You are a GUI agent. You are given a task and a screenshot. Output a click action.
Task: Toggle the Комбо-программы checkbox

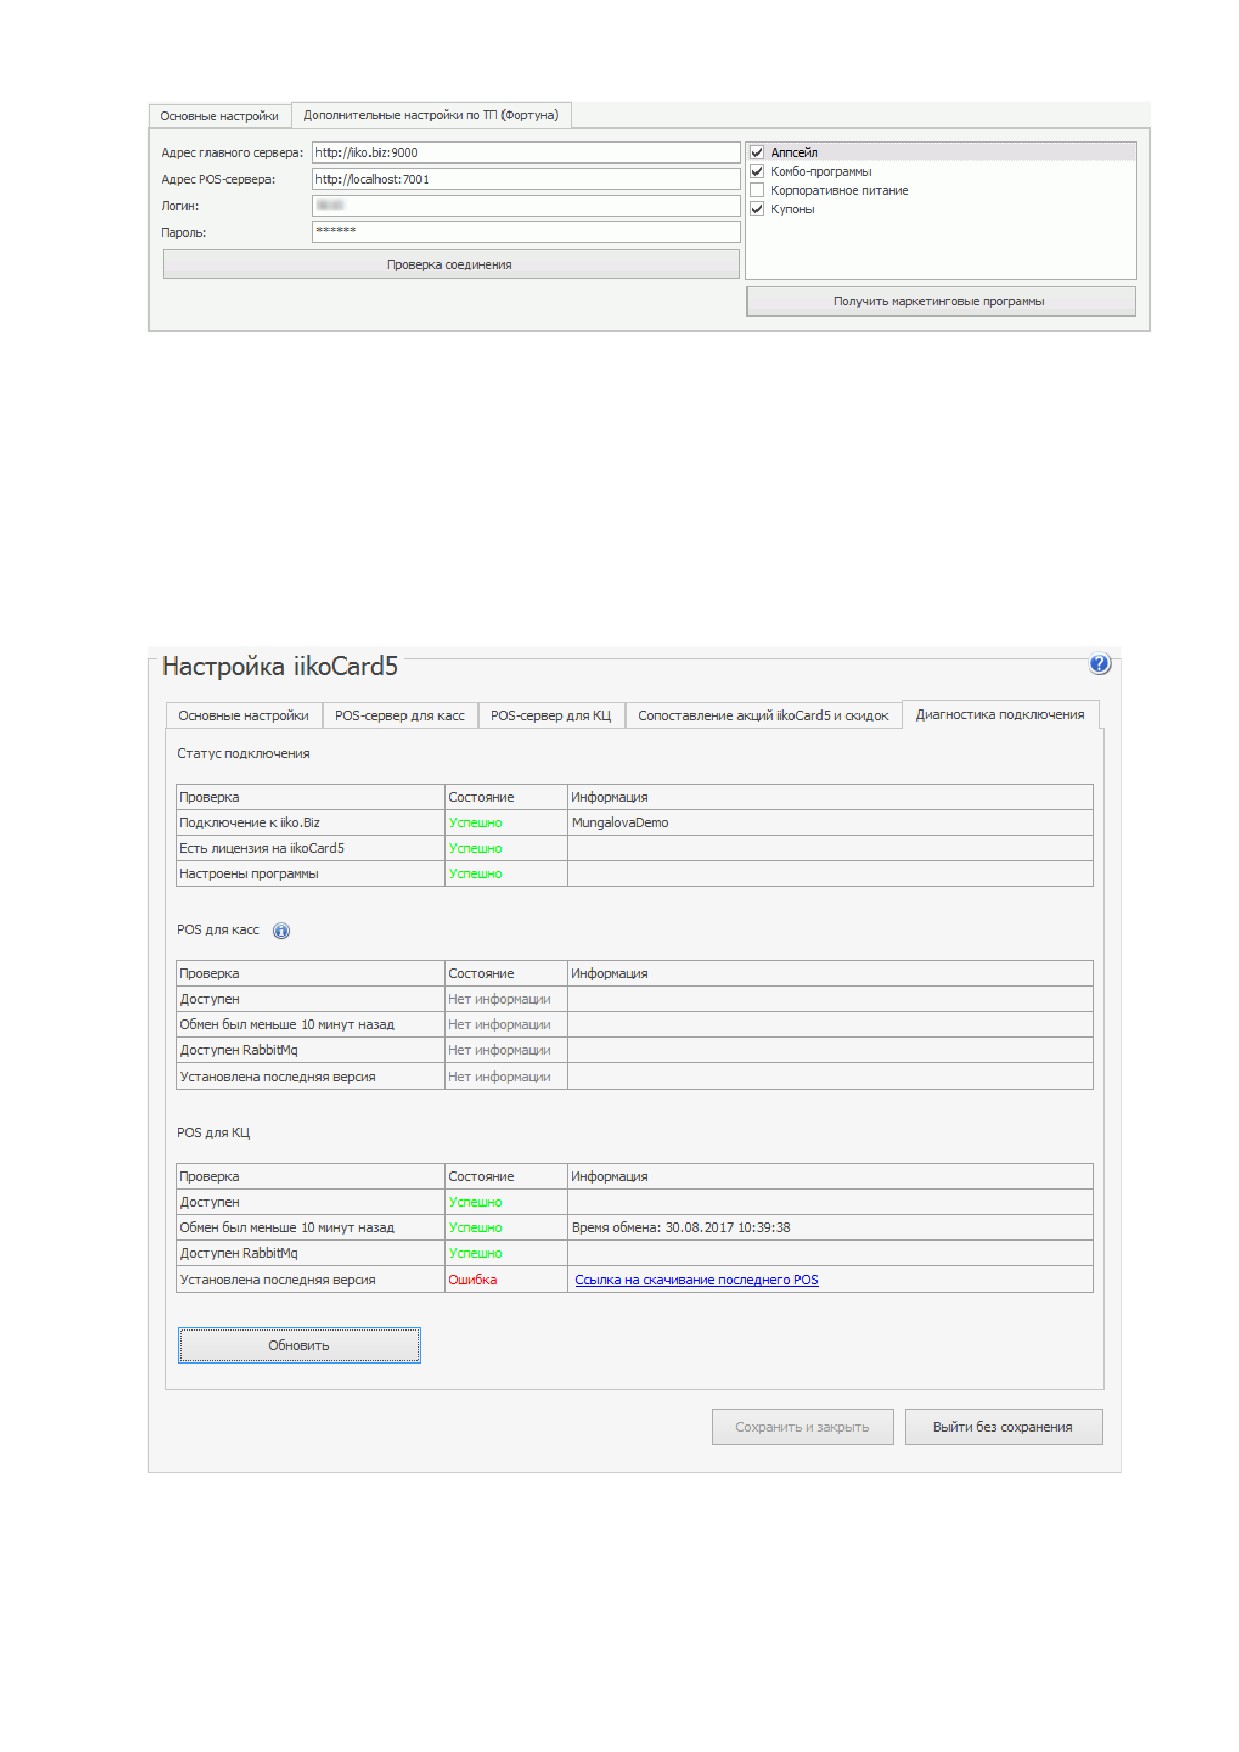click(757, 171)
